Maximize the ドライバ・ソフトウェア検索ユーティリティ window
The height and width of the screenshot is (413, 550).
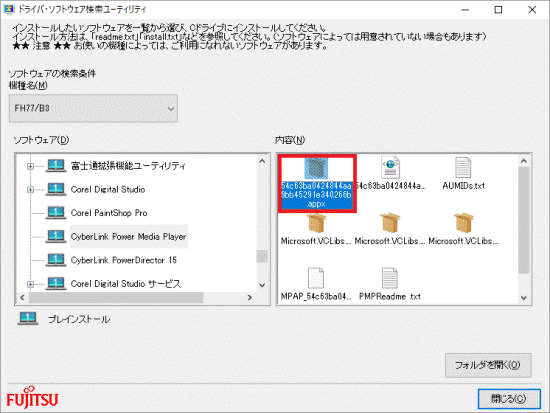(x=498, y=9)
